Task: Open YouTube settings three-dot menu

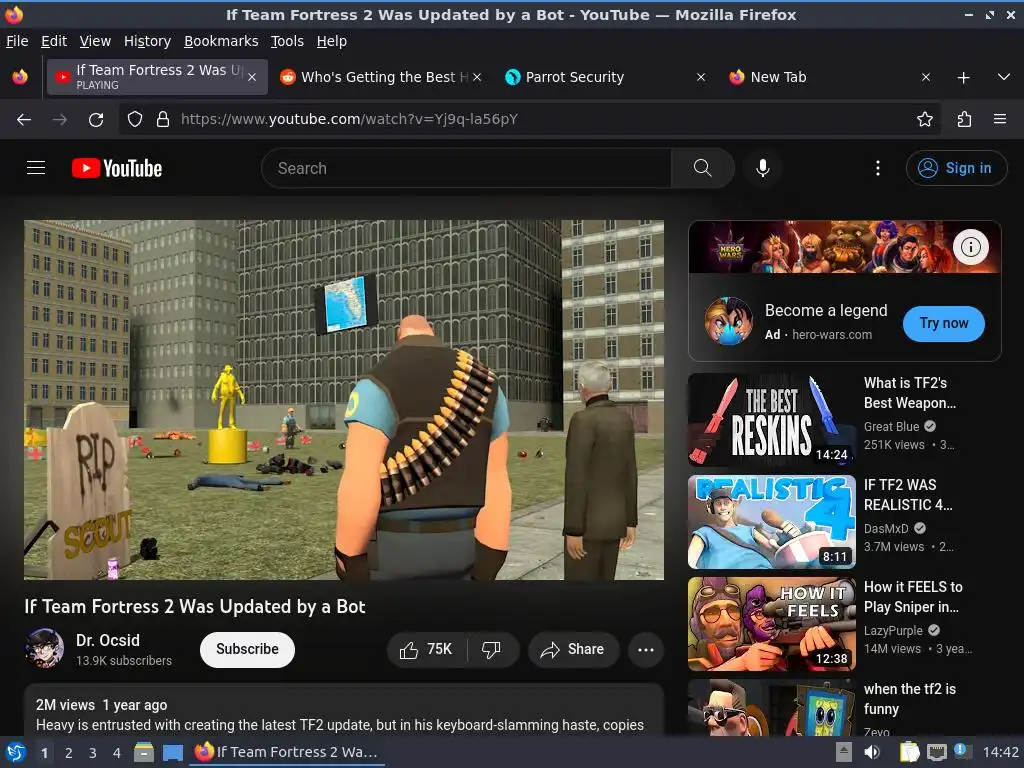Action: 878,168
